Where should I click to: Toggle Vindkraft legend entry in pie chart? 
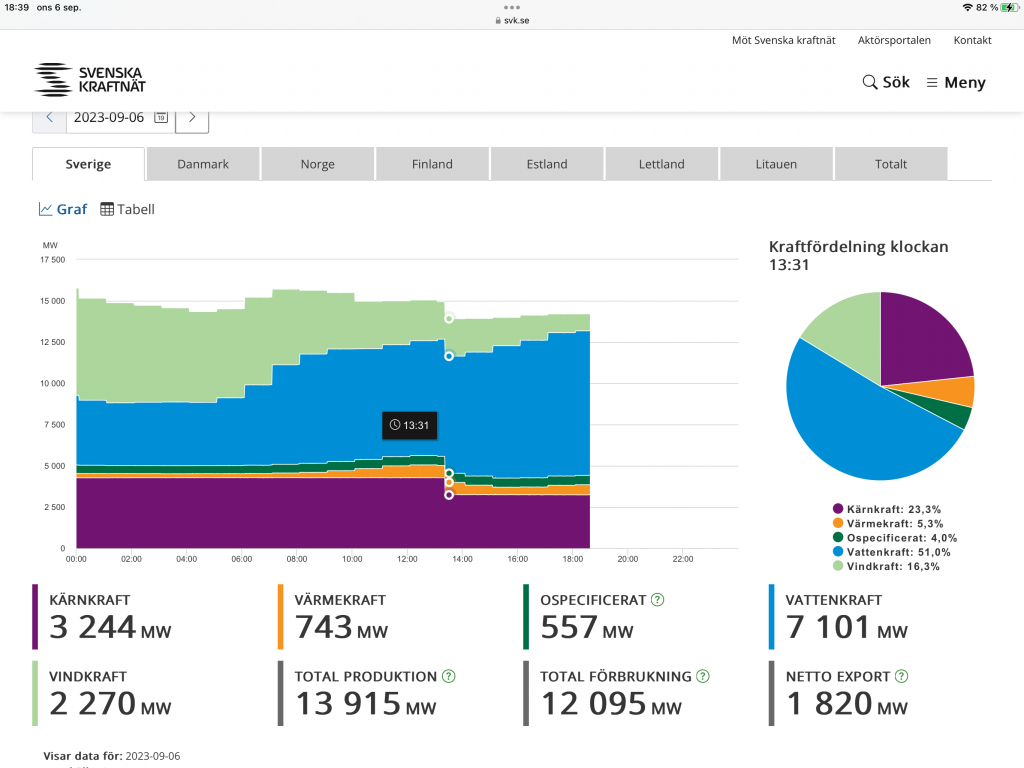(886, 566)
